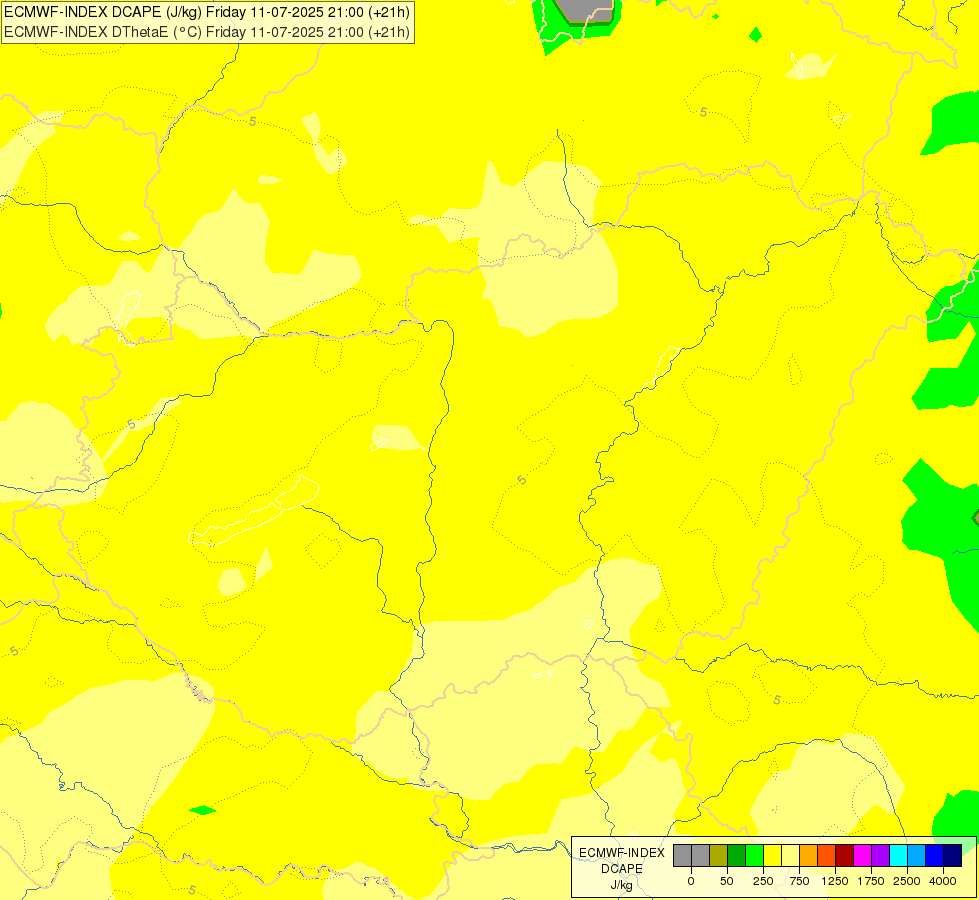The width and height of the screenshot is (979, 900).
Task: Click the legend tick label 2500
Action: [x=907, y=881]
